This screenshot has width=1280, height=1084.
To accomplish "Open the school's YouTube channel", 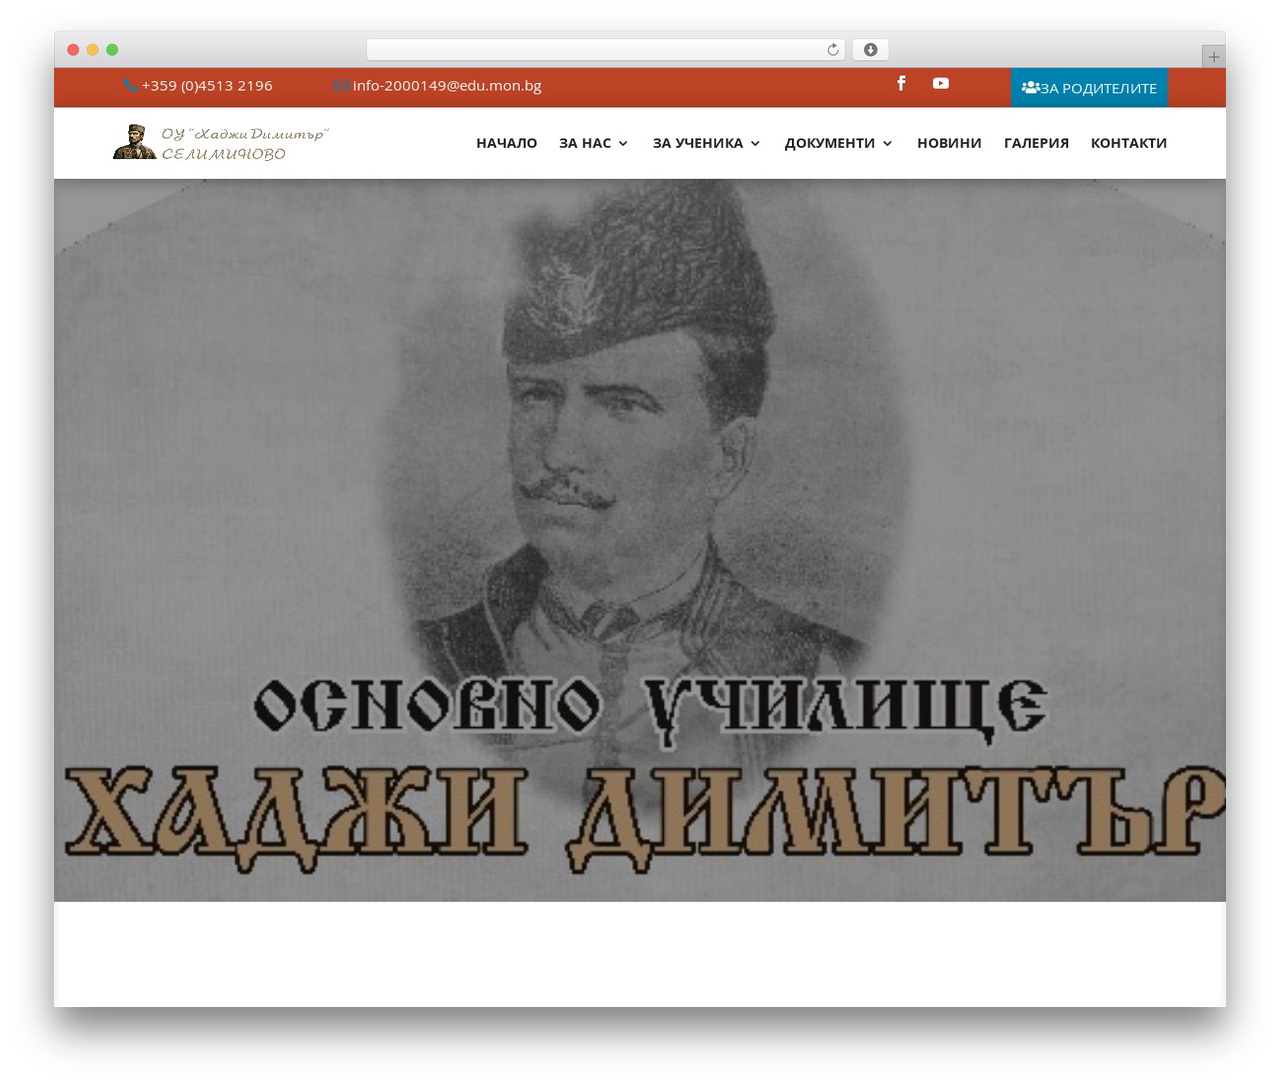I will (x=941, y=83).
